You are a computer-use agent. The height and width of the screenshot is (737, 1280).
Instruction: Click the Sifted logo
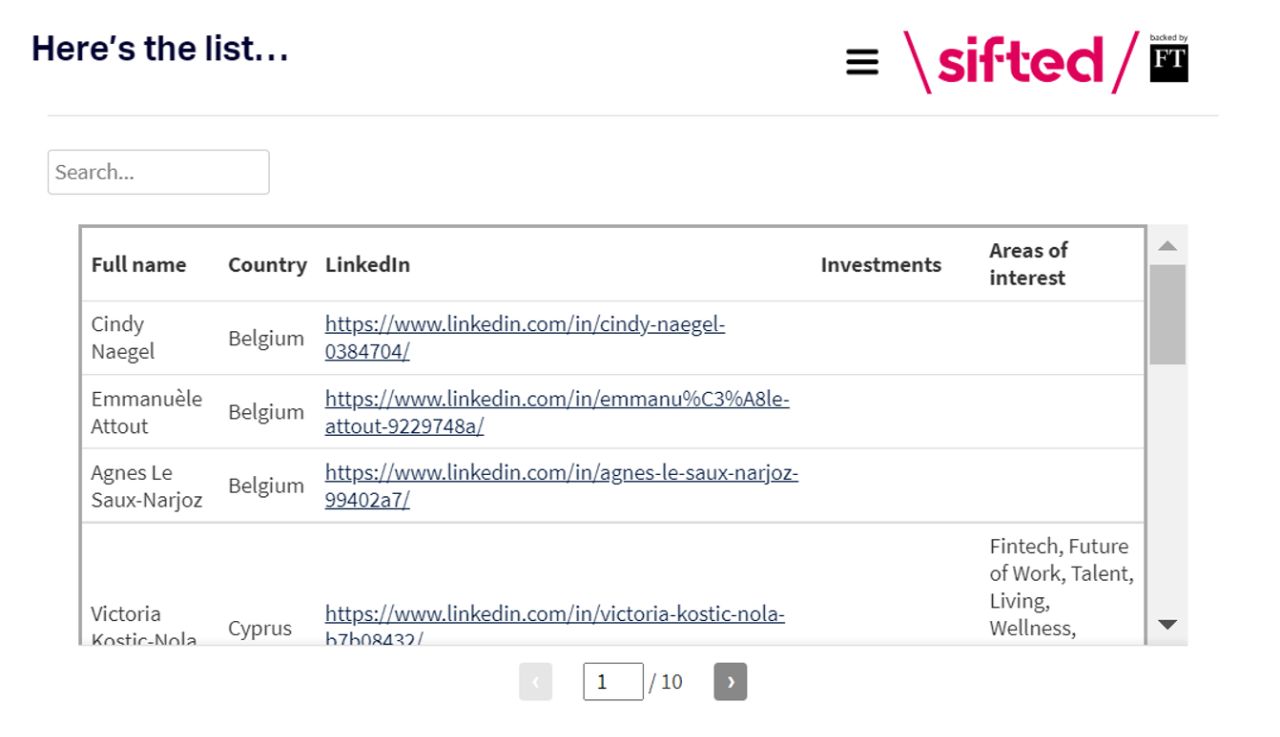click(1020, 62)
